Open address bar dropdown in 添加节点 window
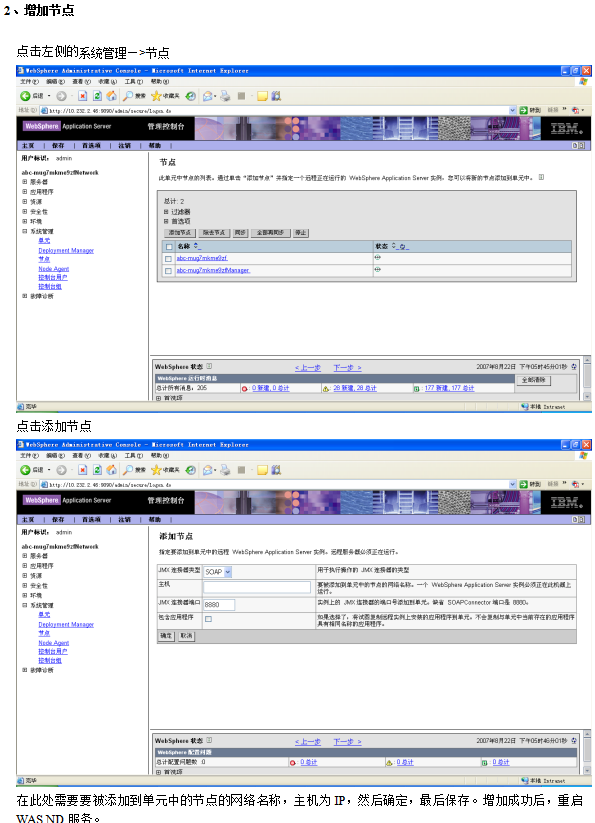Image resolution: width=595 pixels, height=823 pixels. [513, 484]
